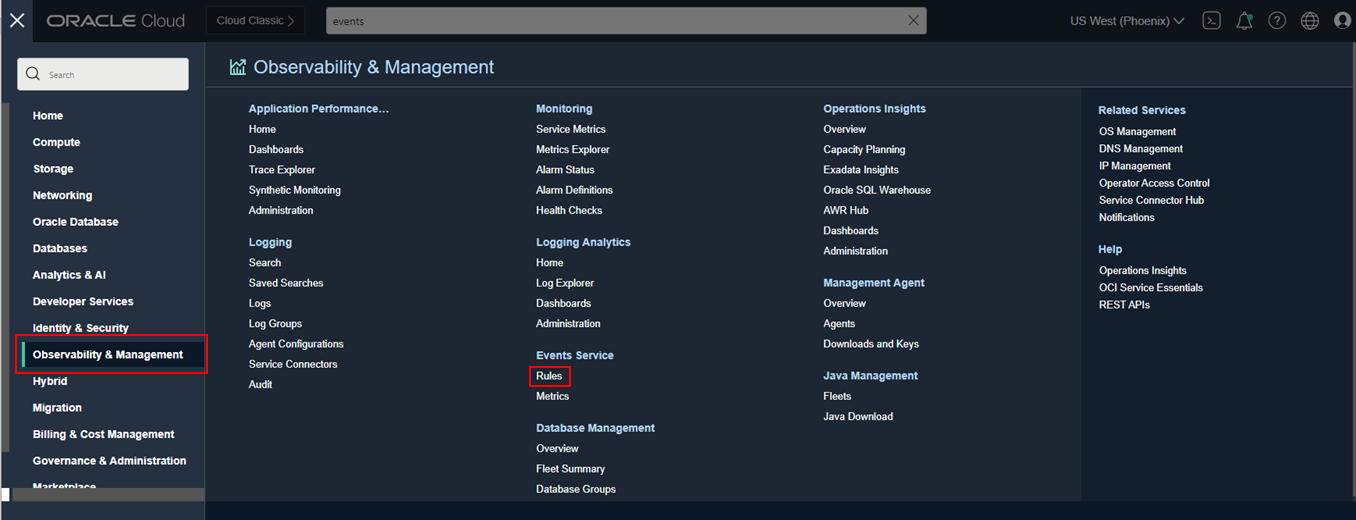Open Log Explorer under Logging Analytics
Screen dimensions: 1356x520
click(565, 283)
